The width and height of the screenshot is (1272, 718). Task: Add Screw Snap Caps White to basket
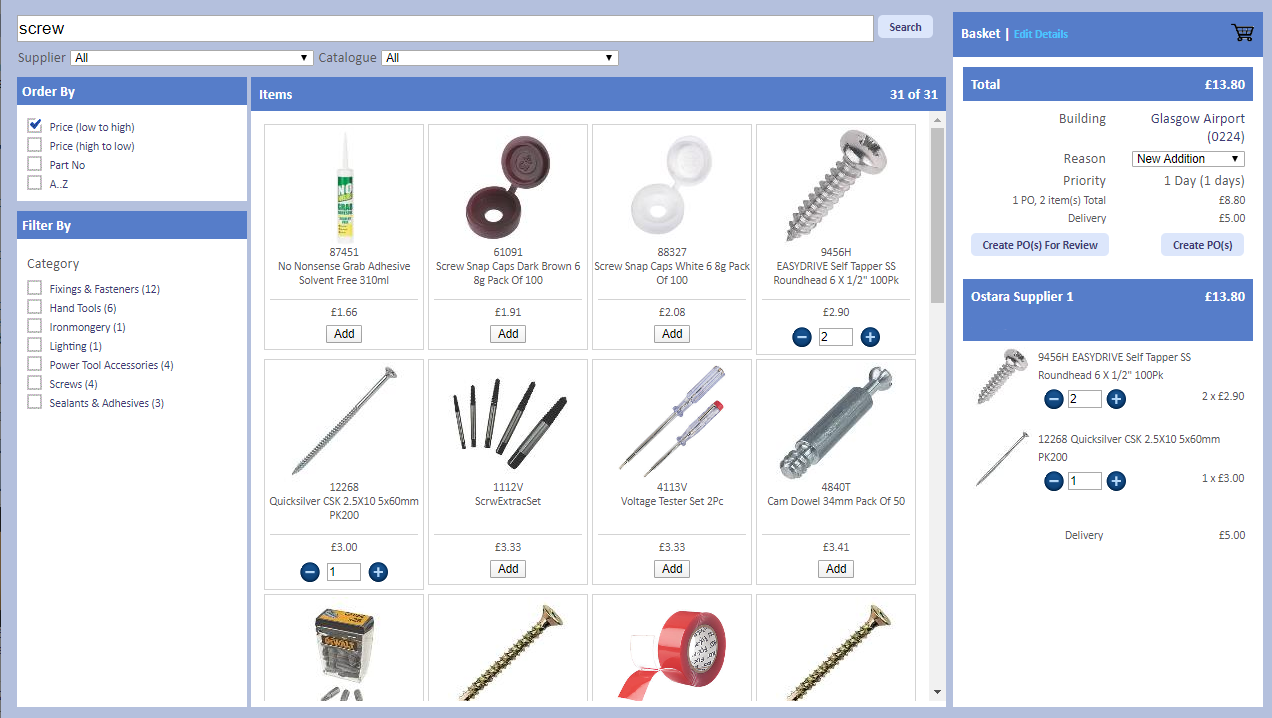coord(672,334)
